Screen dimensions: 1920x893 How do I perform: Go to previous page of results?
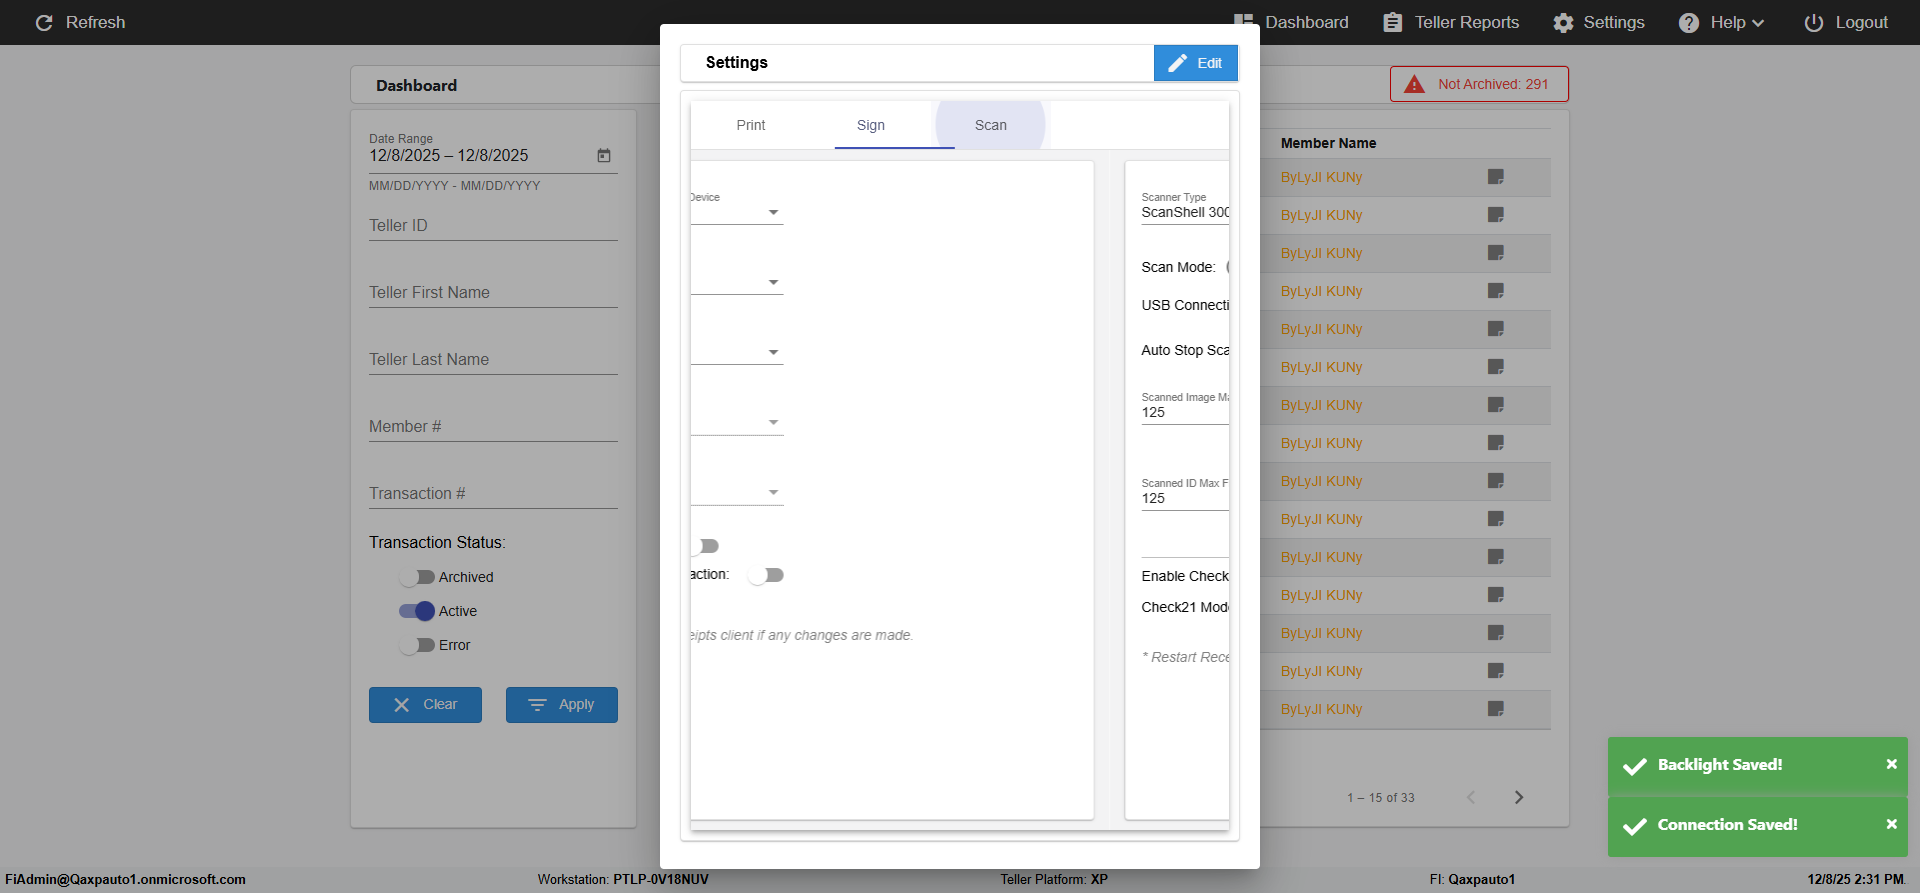[1471, 797]
